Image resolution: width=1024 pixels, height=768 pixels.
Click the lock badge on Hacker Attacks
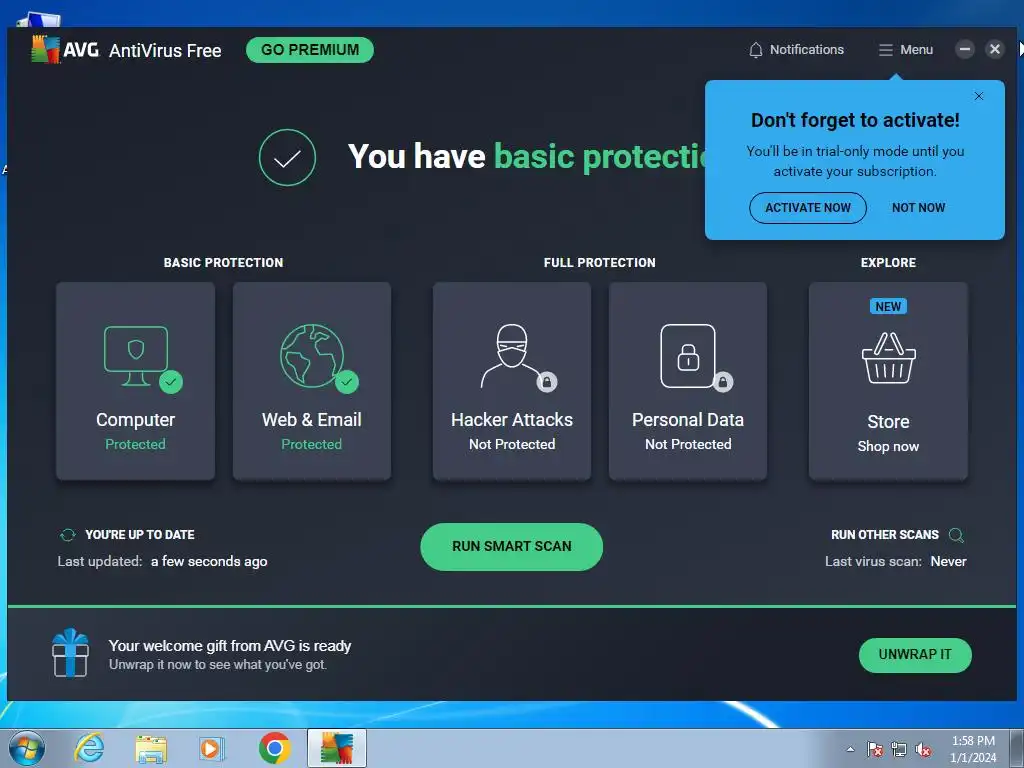coord(547,382)
